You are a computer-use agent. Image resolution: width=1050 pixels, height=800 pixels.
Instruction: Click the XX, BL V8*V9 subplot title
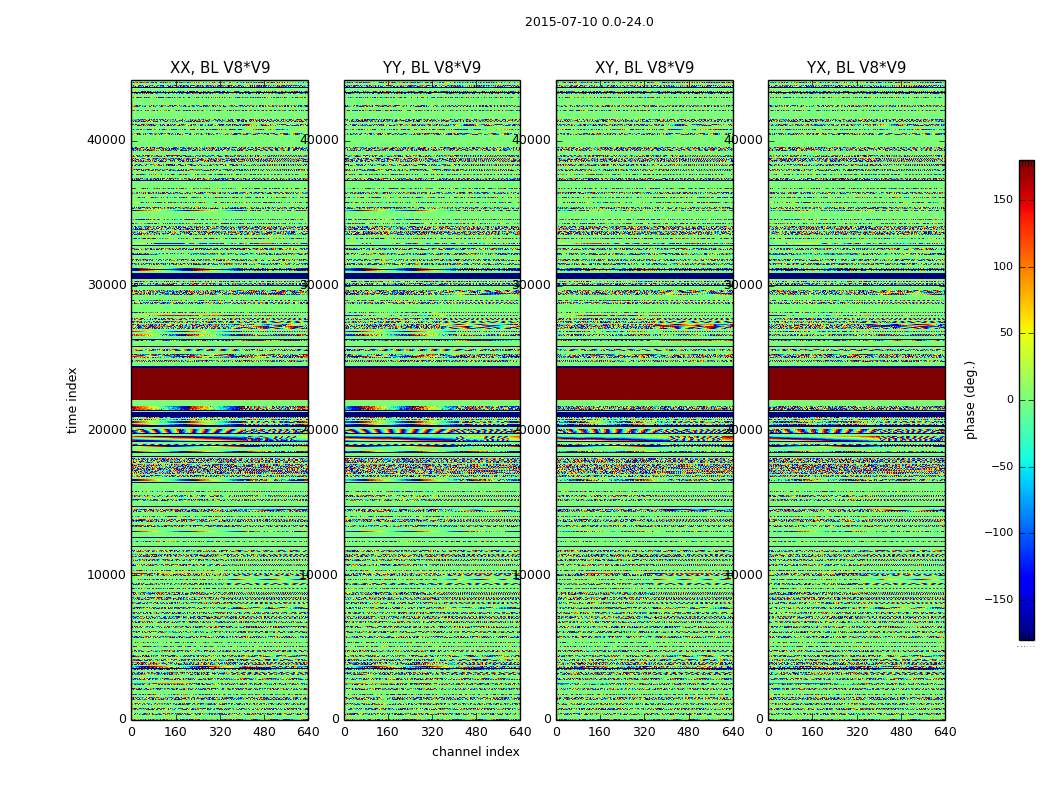point(220,68)
